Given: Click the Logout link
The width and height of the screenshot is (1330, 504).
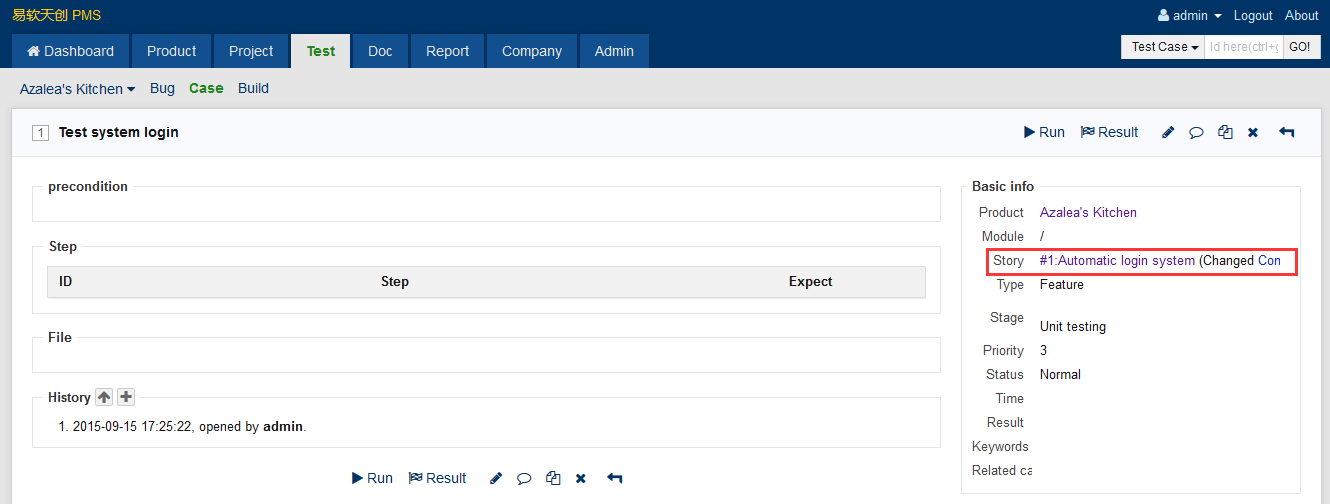Looking at the screenshot, I should click(x=1253, y=15).
